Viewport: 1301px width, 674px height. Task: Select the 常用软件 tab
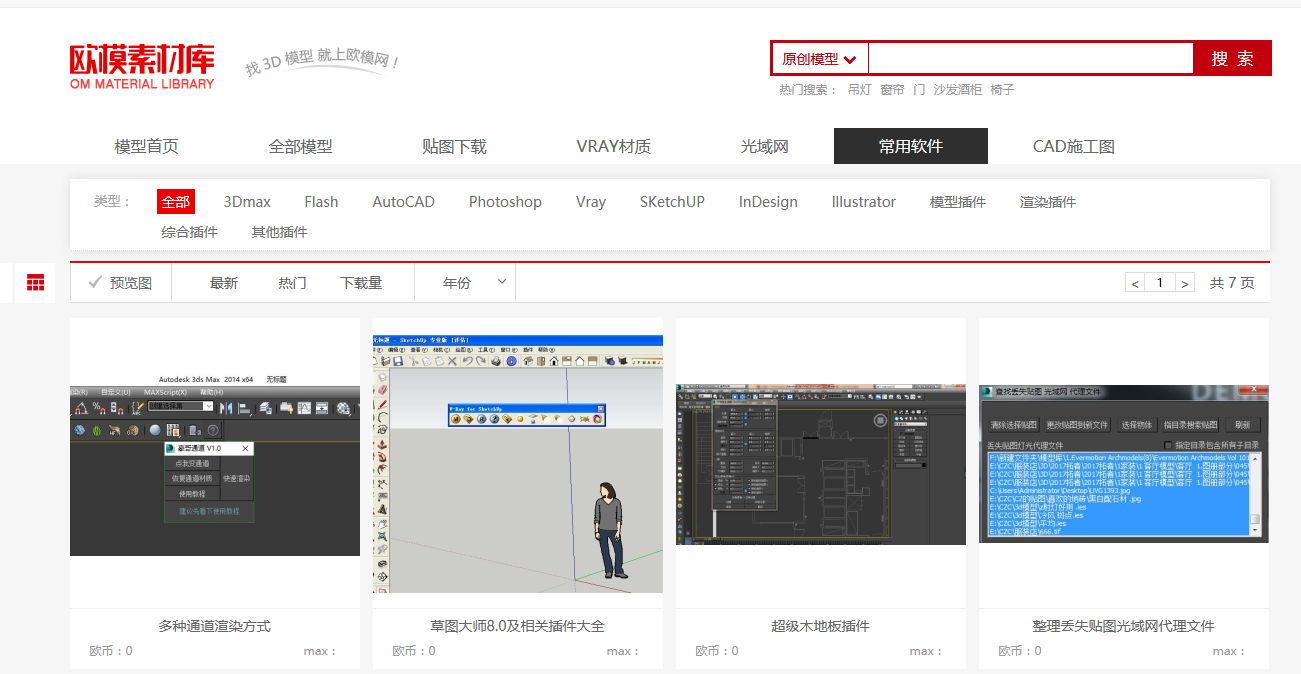pyautogui.click(x=911, y=146)
